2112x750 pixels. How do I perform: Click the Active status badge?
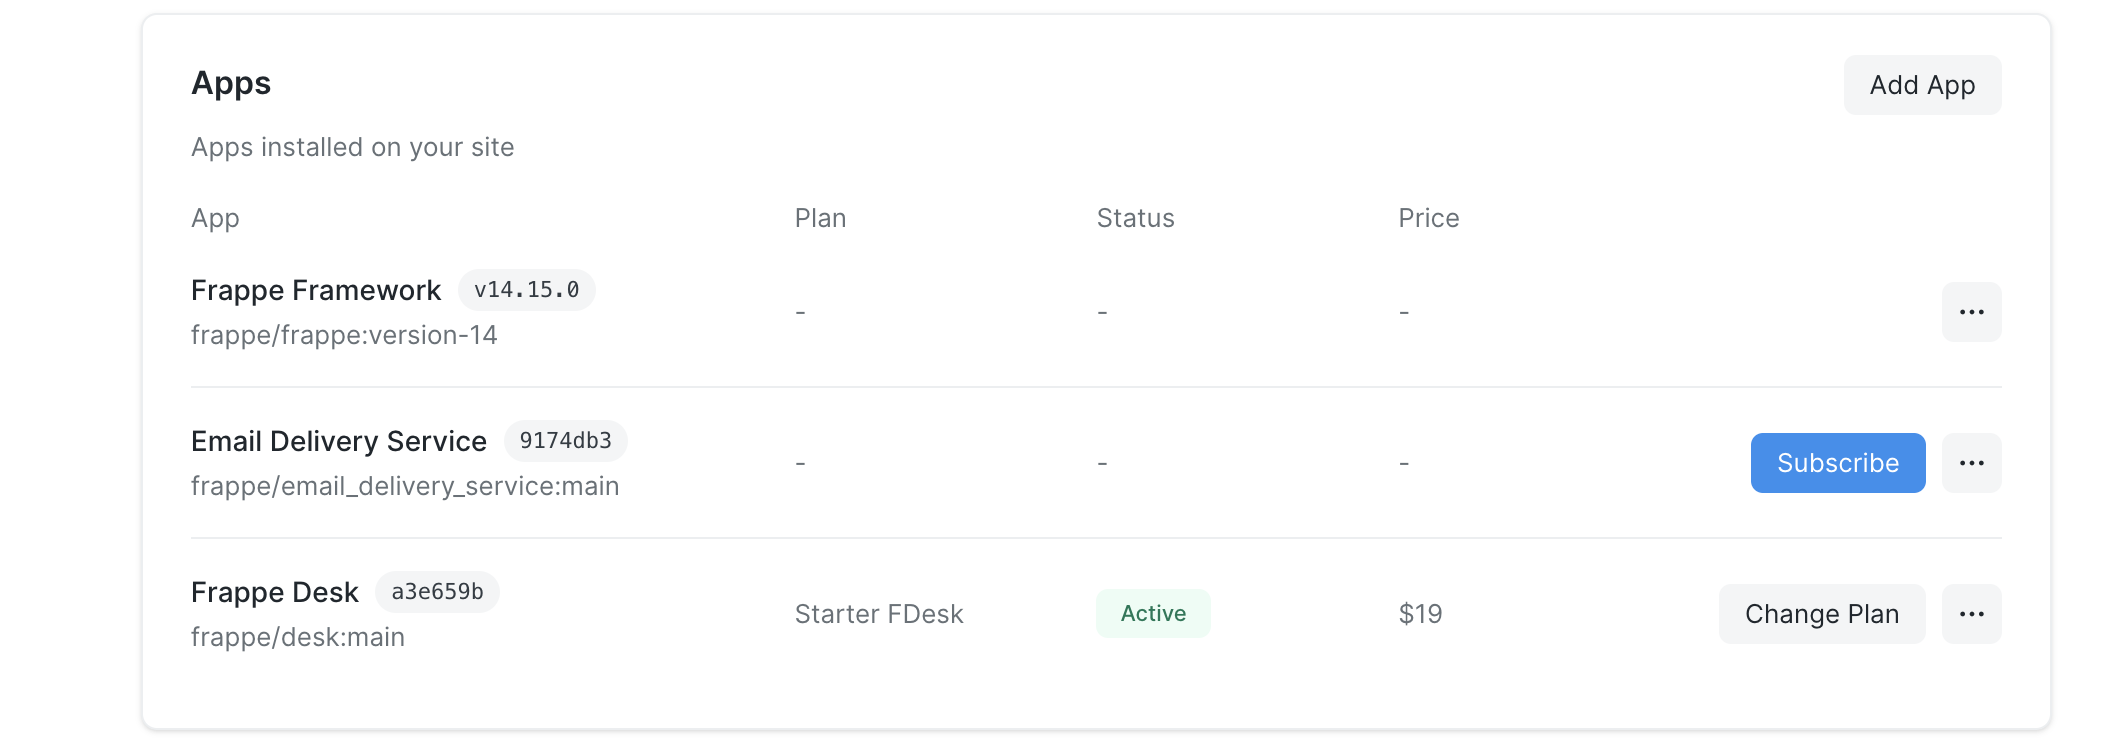pos(1153,613)
